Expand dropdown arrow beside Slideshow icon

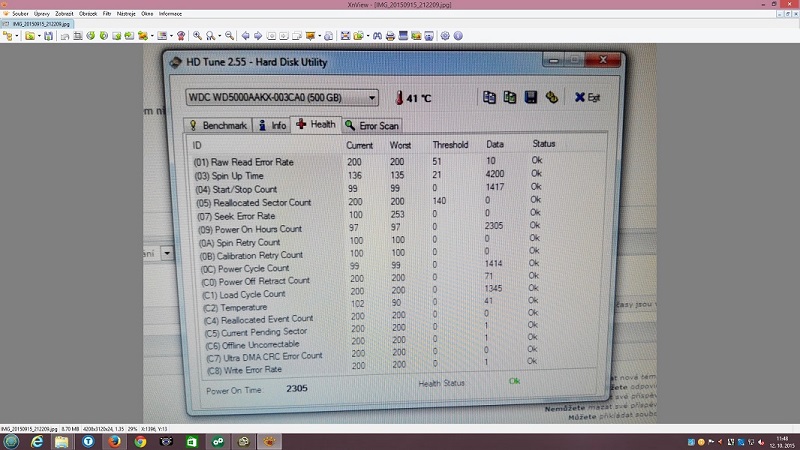(320, 36)
